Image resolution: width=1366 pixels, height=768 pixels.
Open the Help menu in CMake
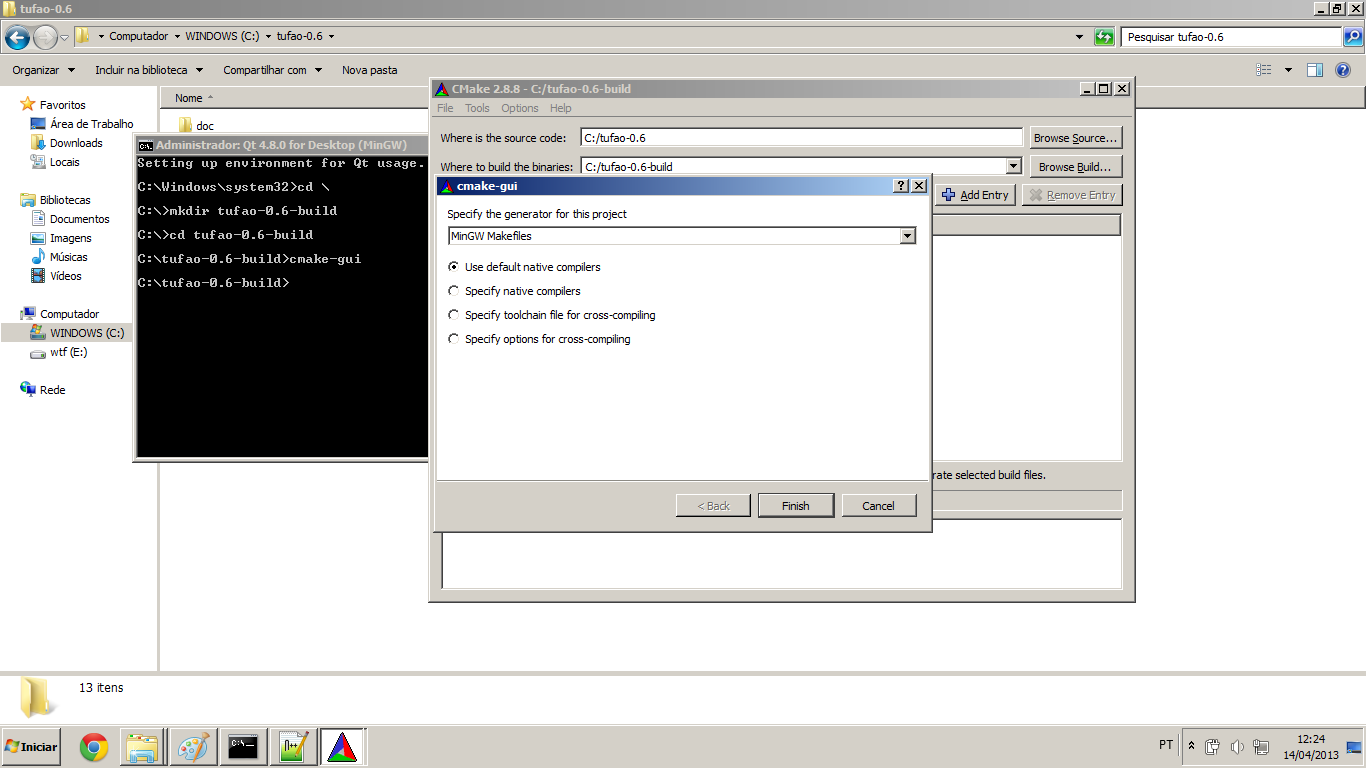point(561,108)
